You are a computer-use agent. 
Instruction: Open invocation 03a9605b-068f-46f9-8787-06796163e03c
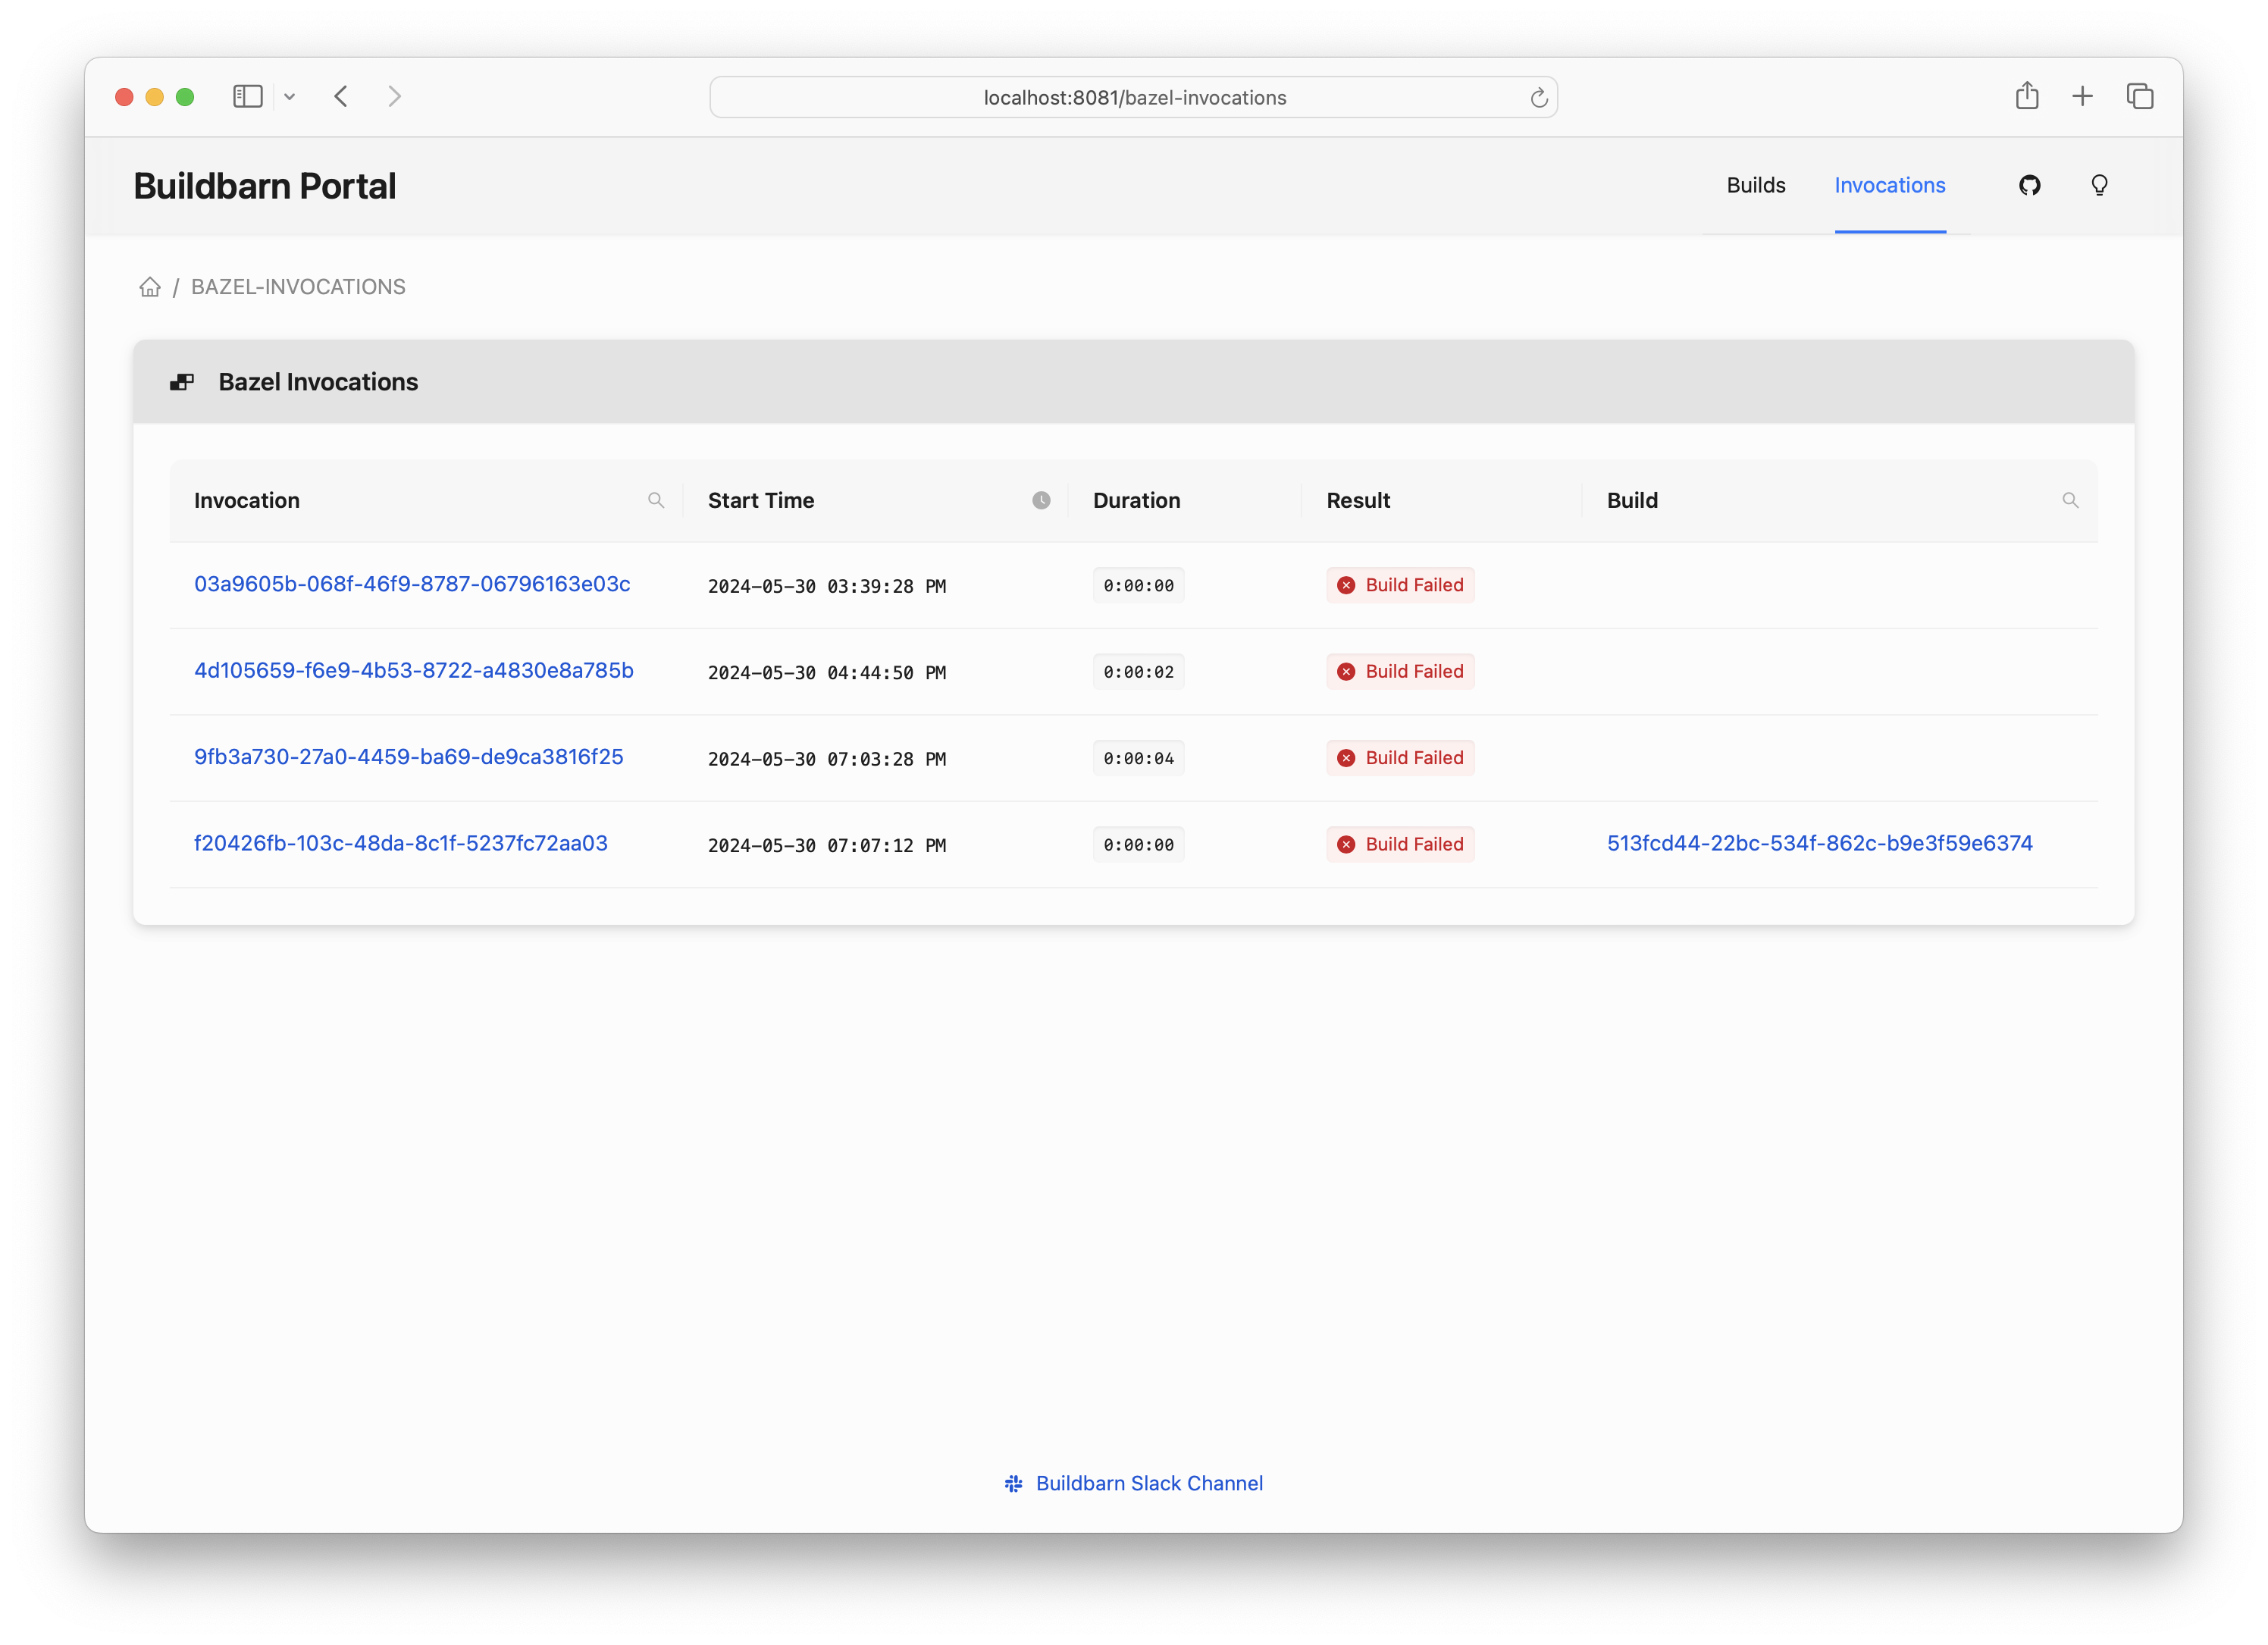point(412,584)
